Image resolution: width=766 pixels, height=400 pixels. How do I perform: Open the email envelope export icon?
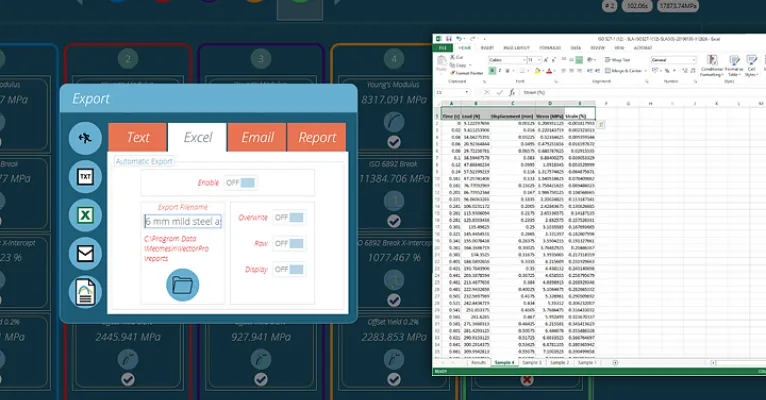click(x=85, y=253)
